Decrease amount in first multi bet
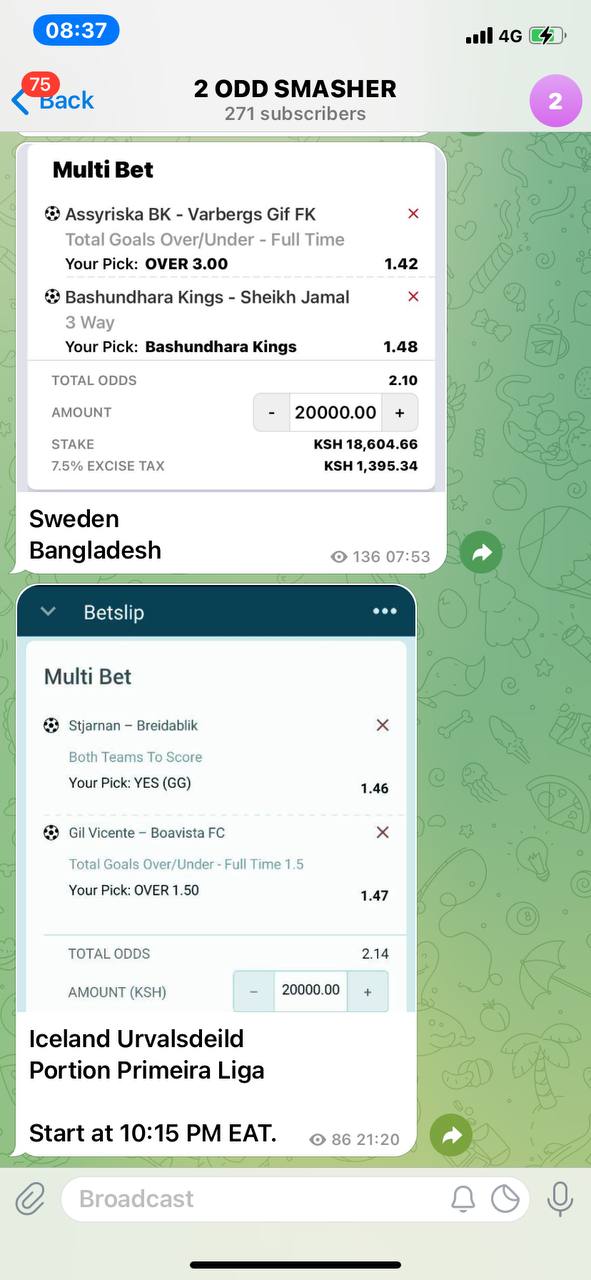This screenshot has height=1280, width=591. pos(271,412)
